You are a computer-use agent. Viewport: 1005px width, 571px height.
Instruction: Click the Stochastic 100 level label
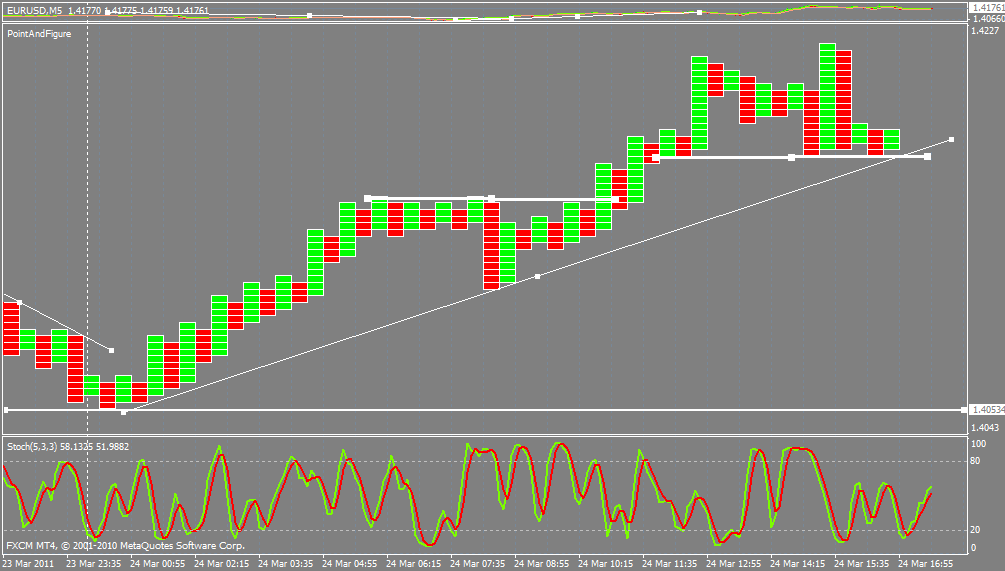978,443
